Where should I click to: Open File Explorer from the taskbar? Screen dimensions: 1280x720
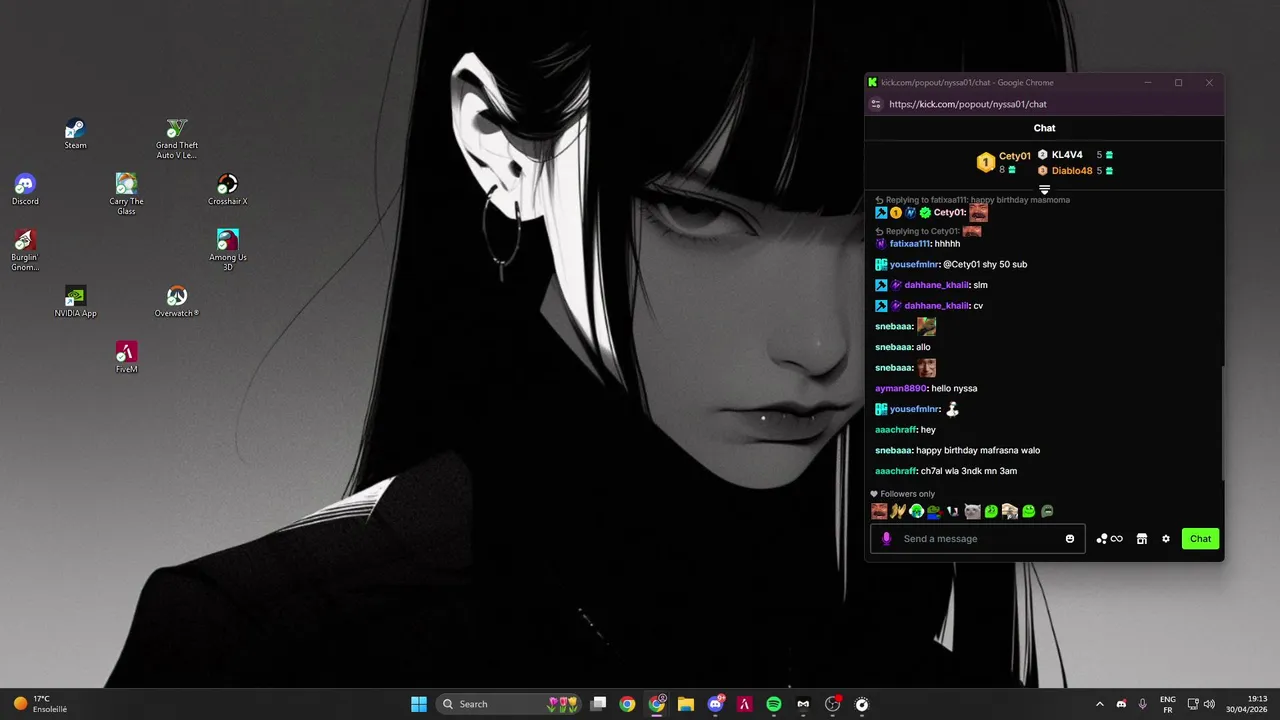tap(686, 704)
